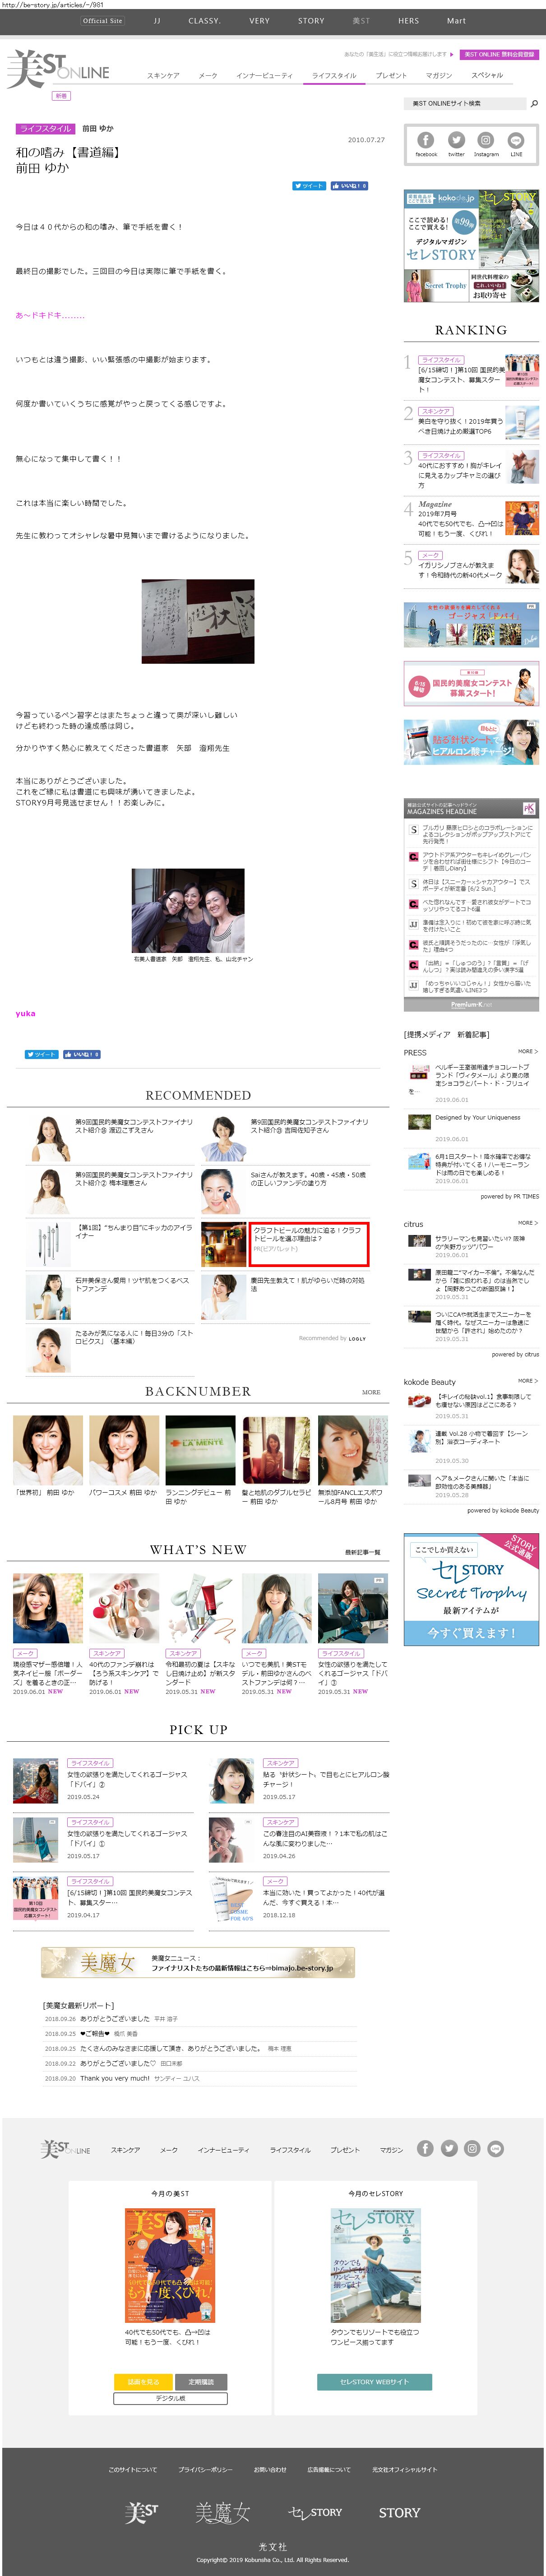Open the 国民的美魔女コンテスト募集スタート banner

[x=471, y=685]
